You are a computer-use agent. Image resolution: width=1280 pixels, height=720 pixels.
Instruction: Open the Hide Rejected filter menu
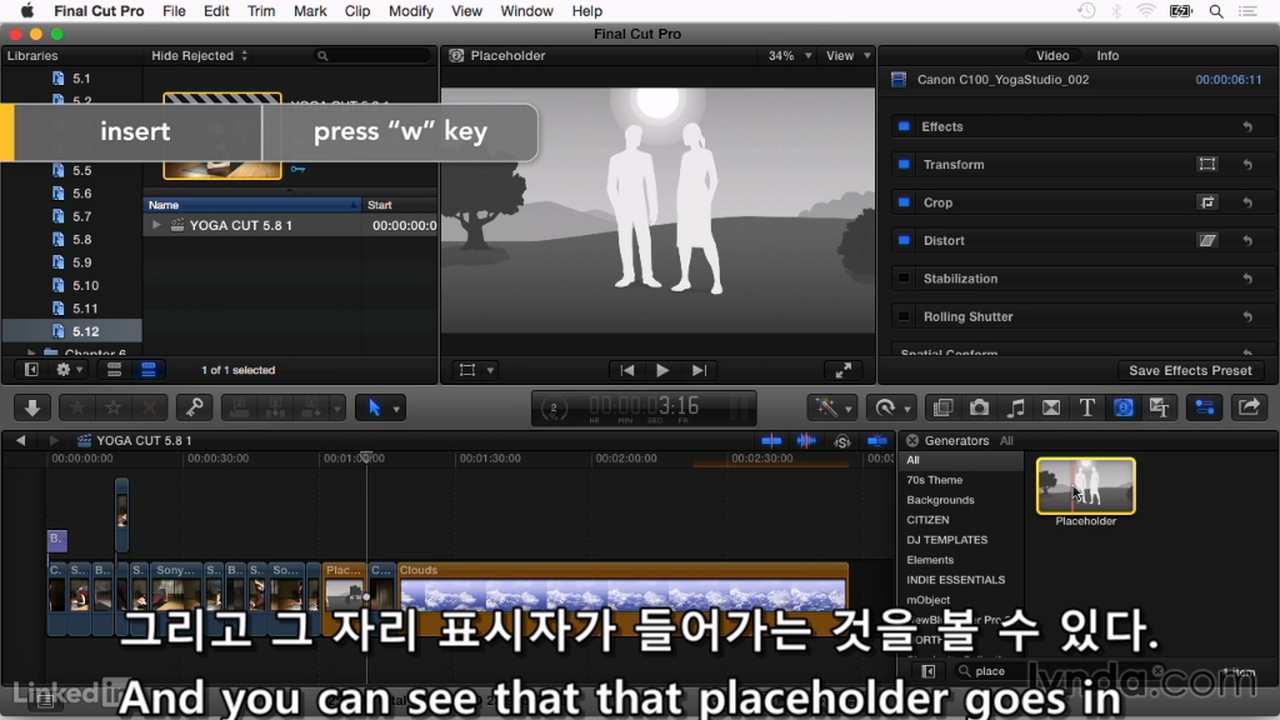199,56
